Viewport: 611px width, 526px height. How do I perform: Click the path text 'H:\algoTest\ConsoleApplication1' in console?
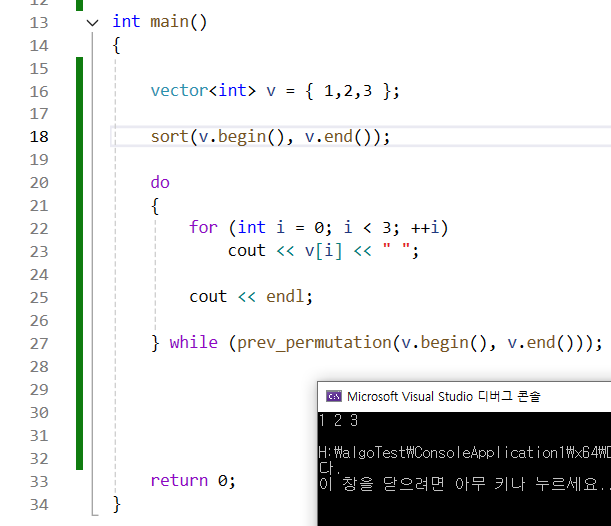point(441,453)
